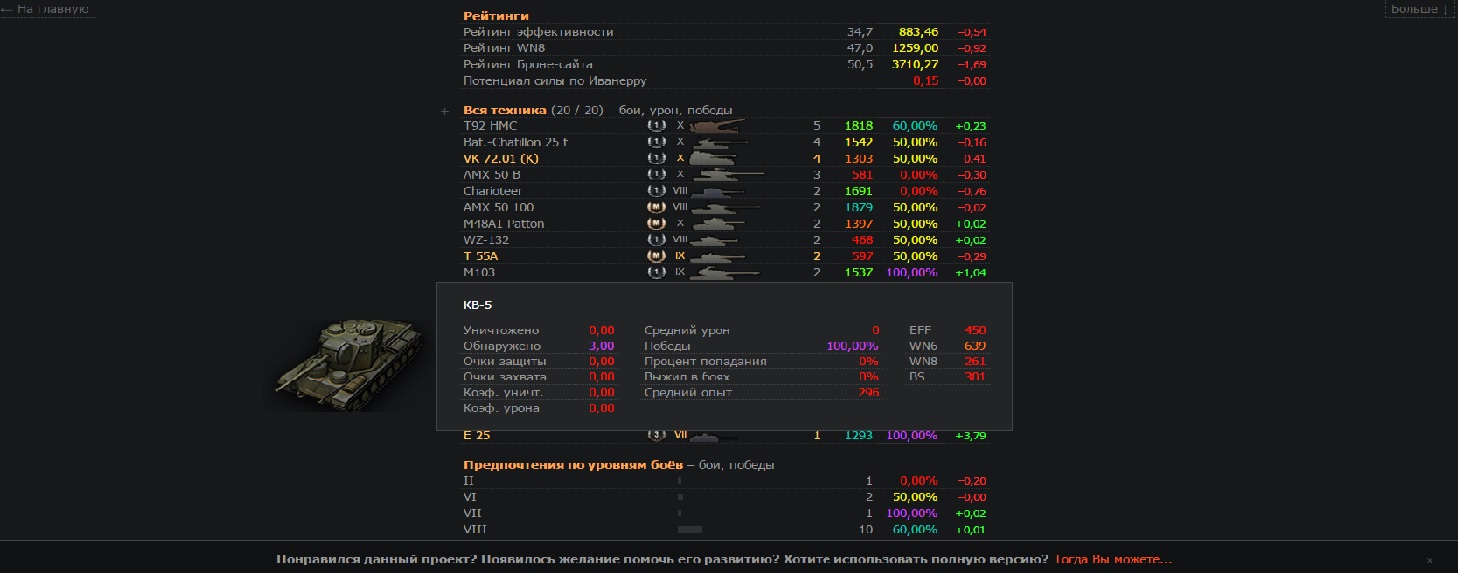Click the Charioteer tank silhouette icon
The height and width of the screenshot is (573, 1458).
coord(717,191)
